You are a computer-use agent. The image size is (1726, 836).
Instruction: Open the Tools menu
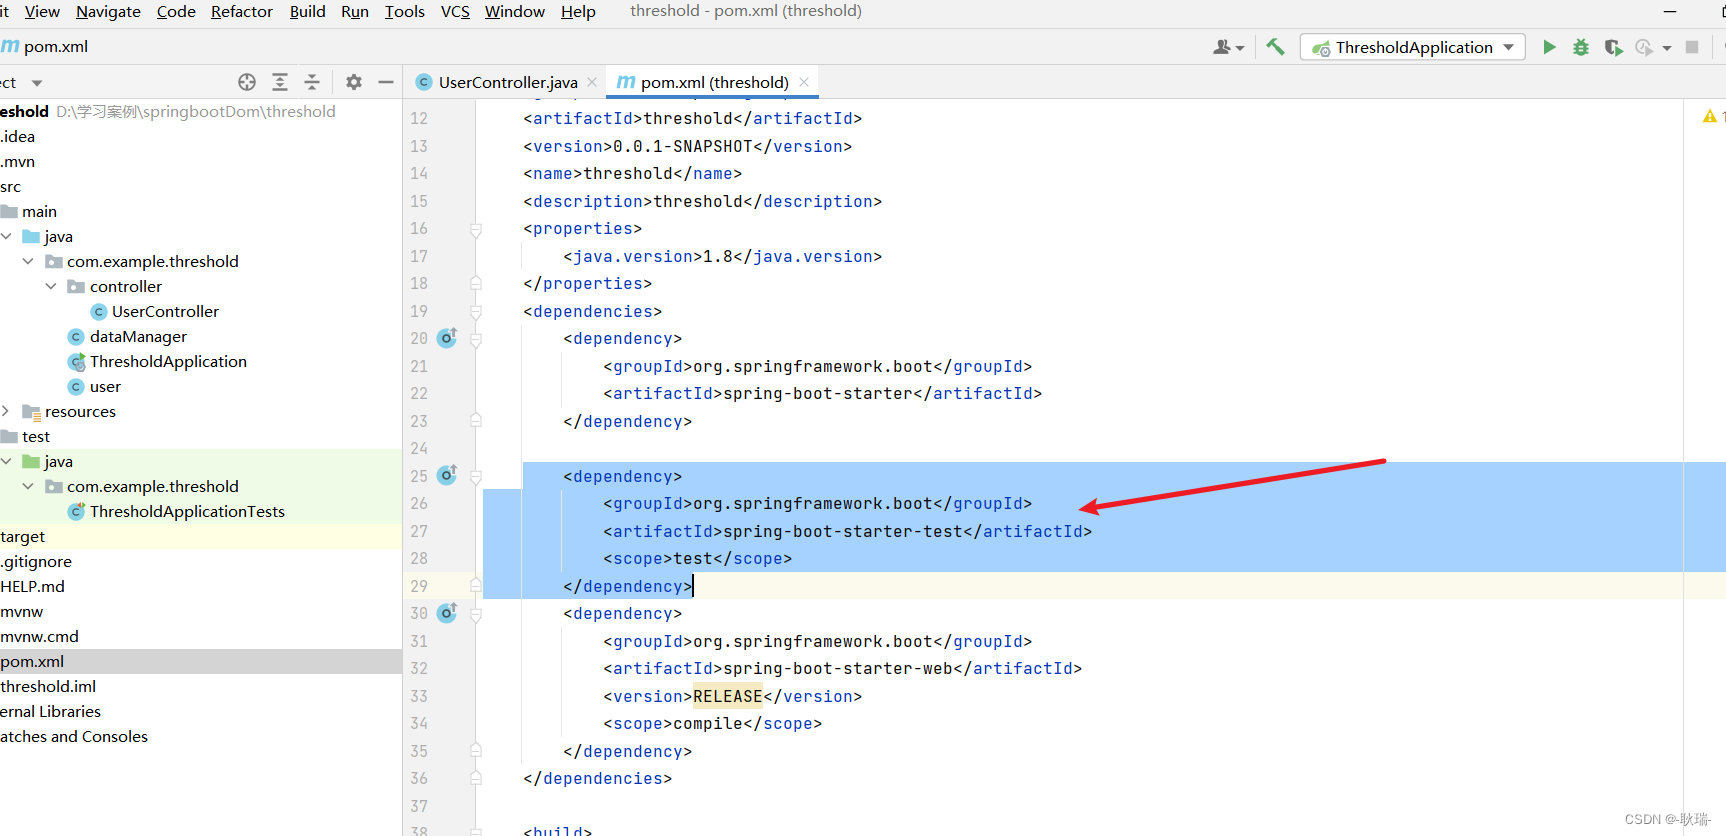405,12
